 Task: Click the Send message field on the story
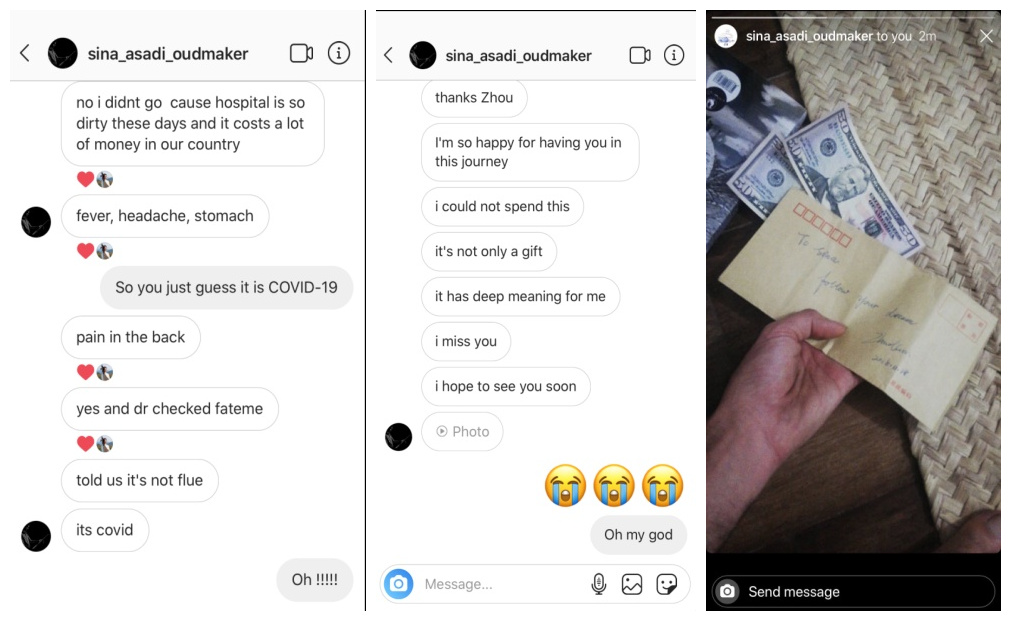(853, 591)
